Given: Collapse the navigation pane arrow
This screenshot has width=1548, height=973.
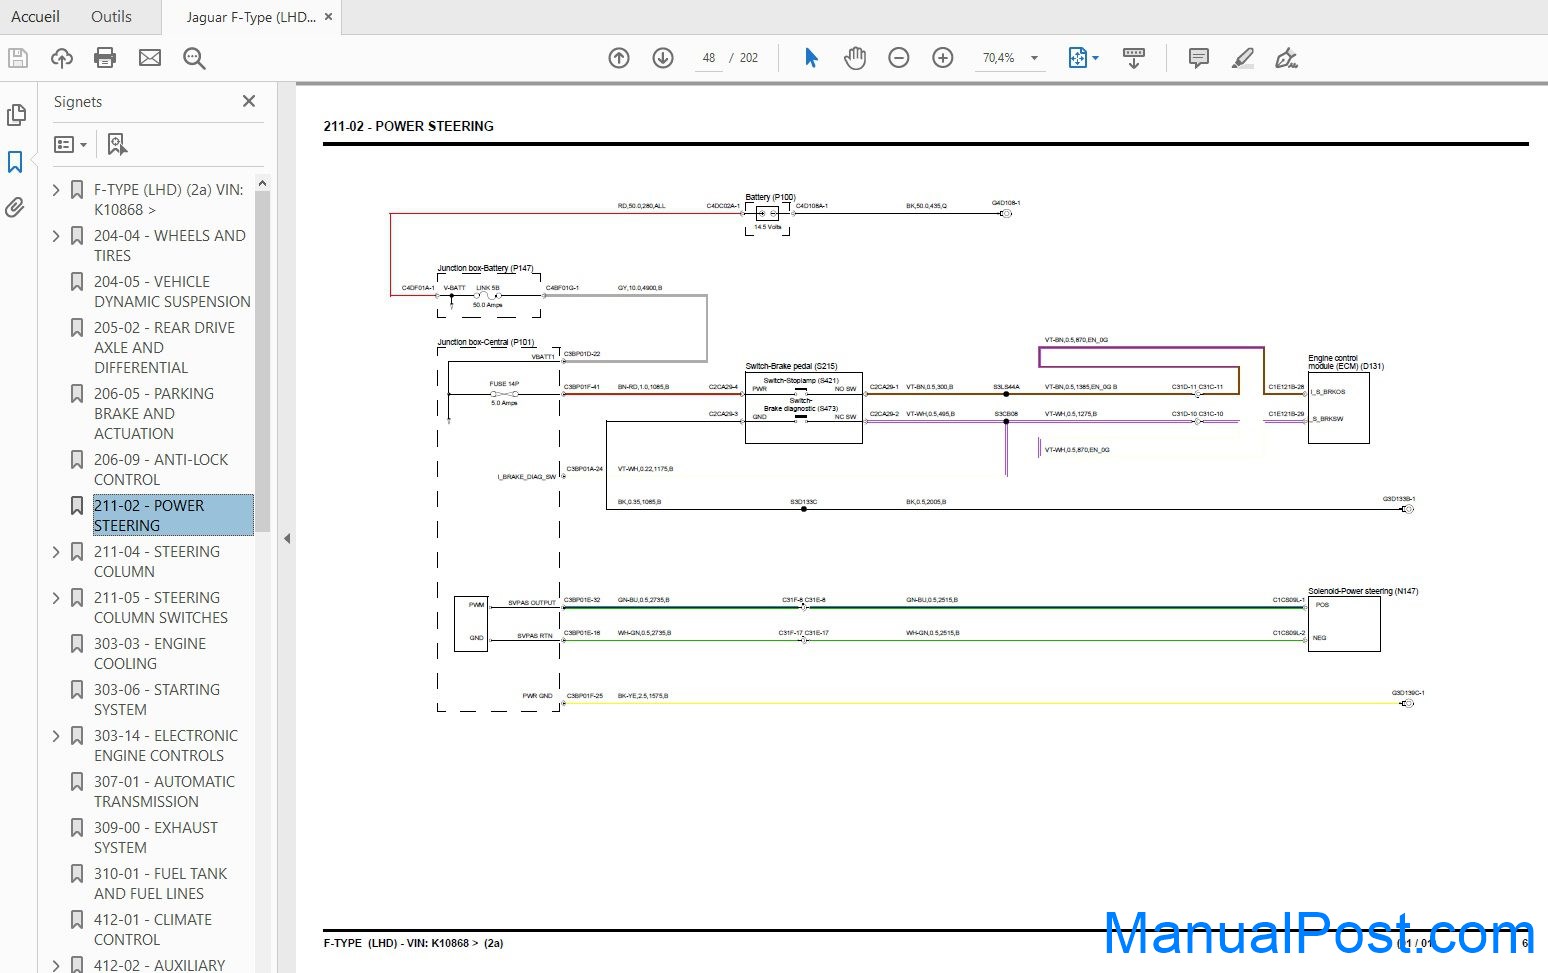Looking at the screenshot, I should click(x=287, y=538).
